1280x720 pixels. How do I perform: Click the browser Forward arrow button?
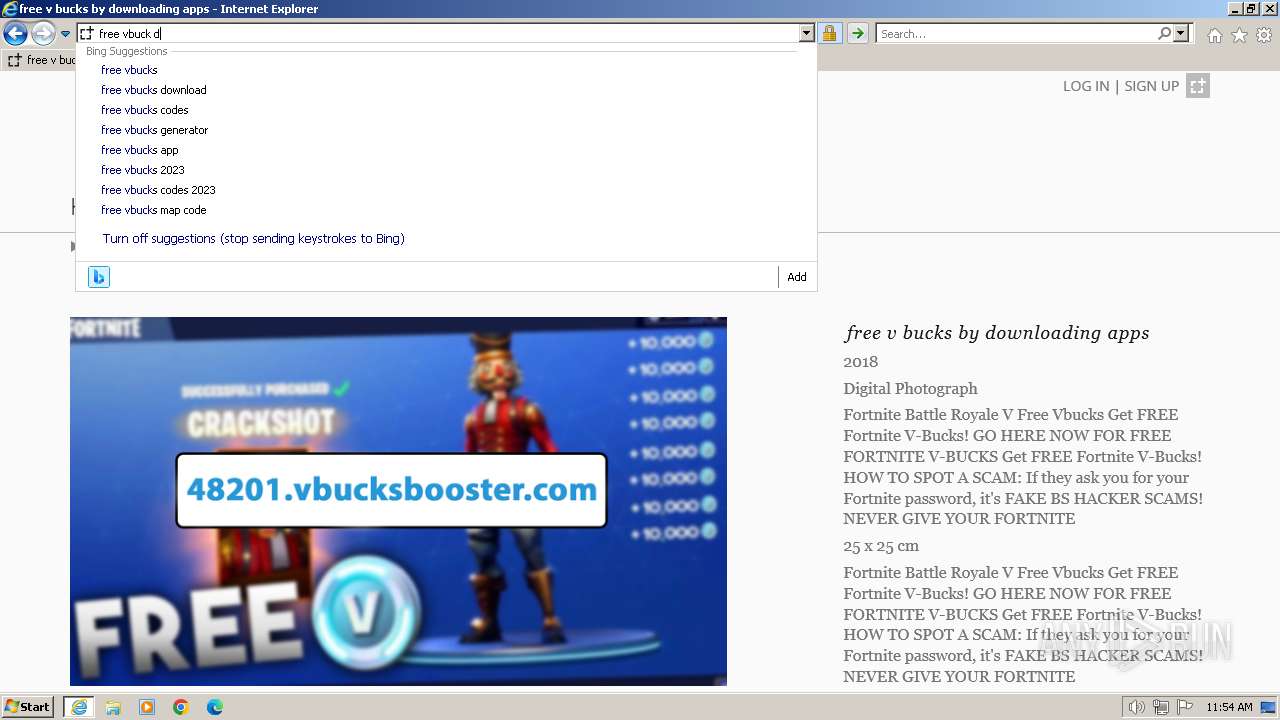(x=43, y=34)
